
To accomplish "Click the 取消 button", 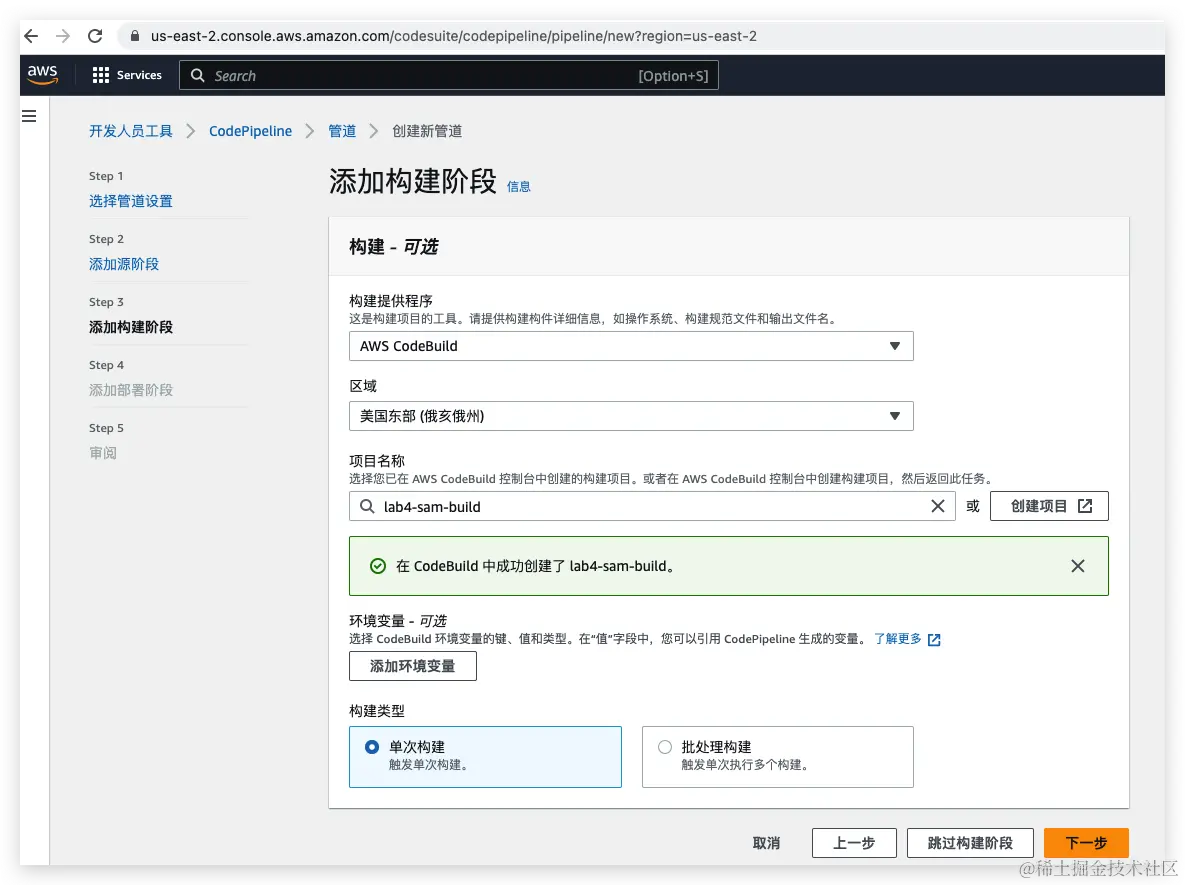I will (766, 843).
